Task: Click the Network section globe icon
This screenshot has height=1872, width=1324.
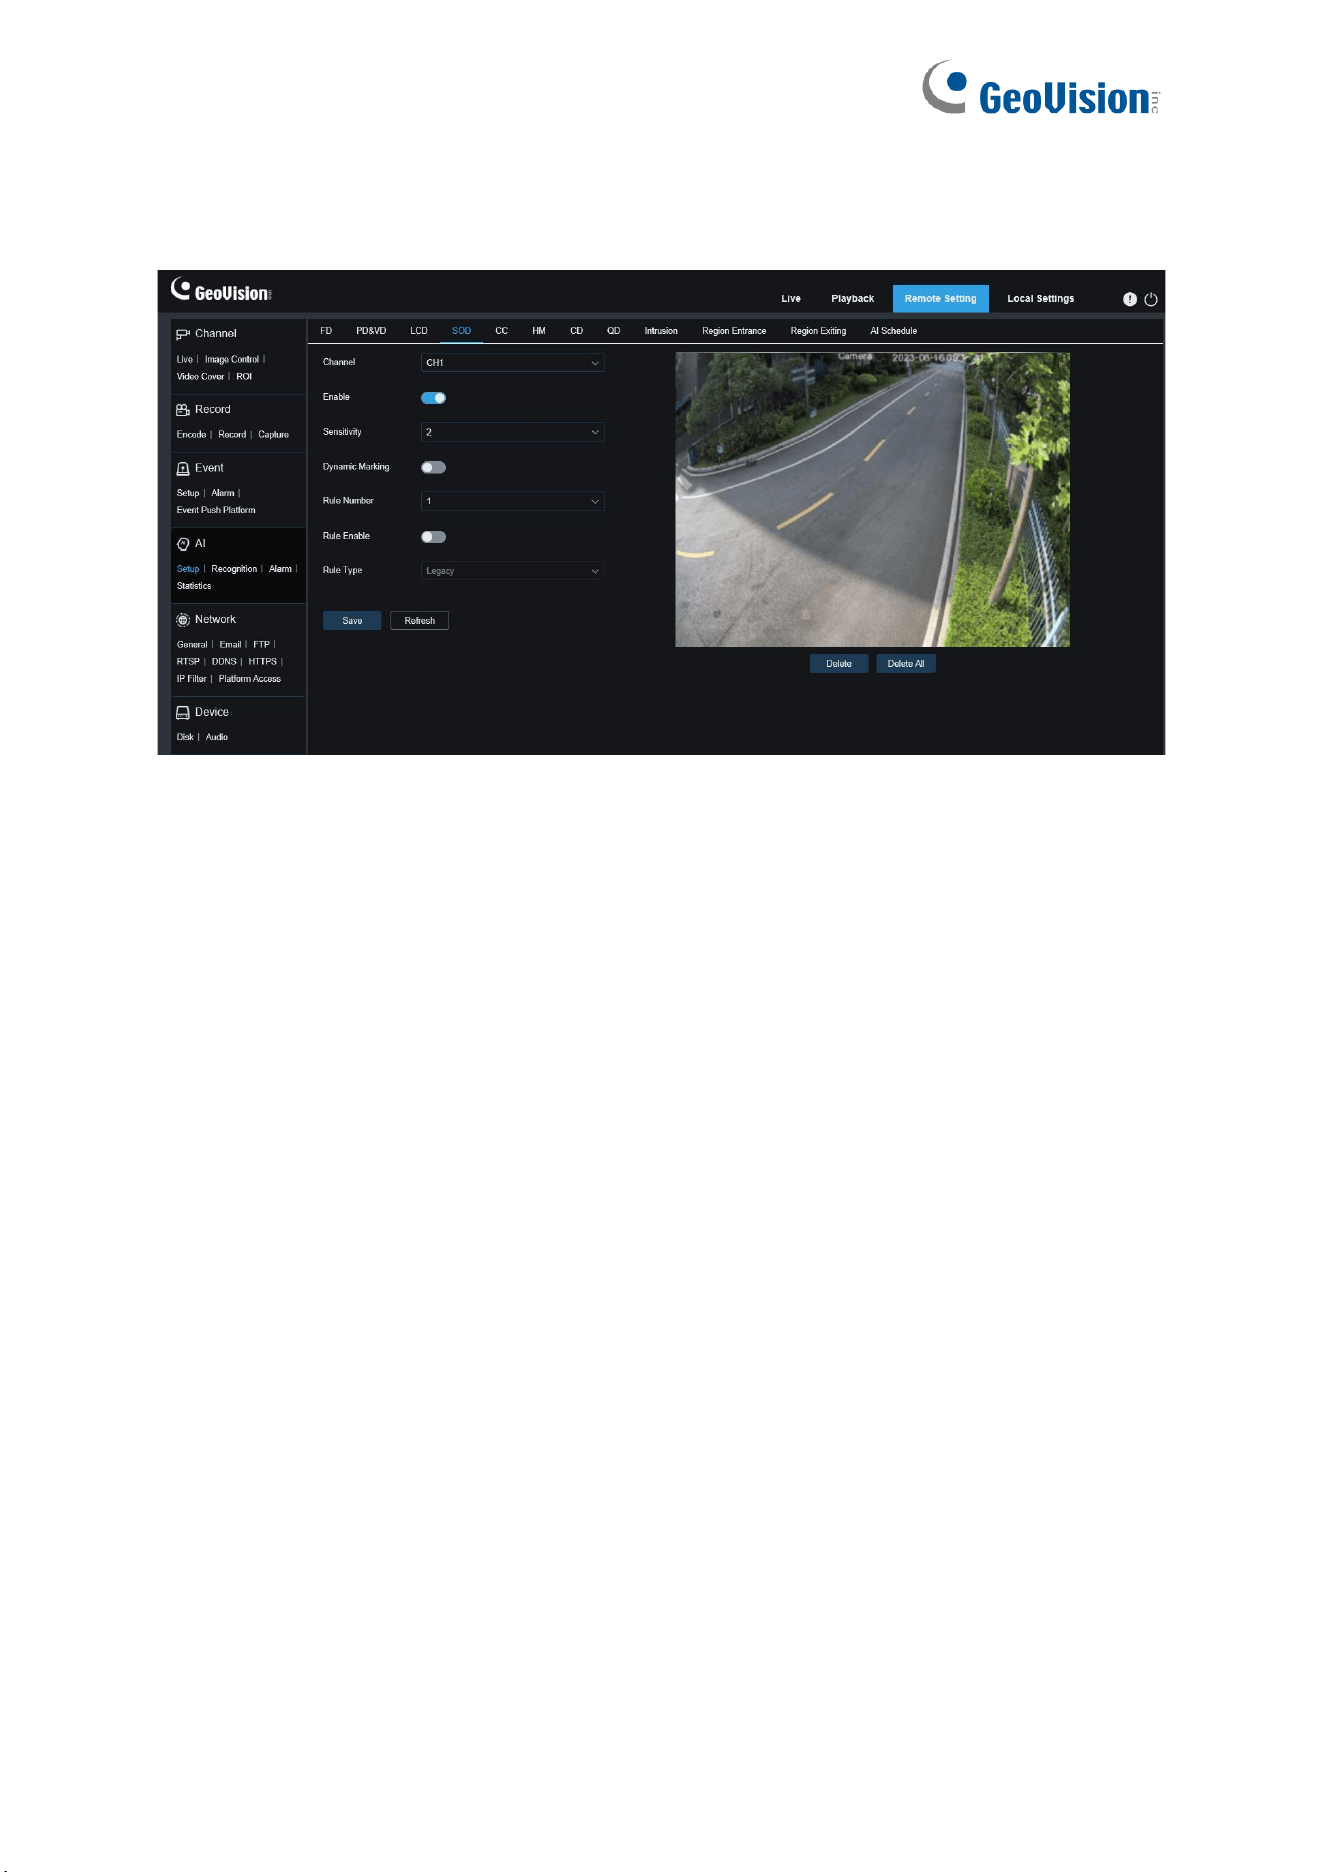Action: pos(183,620)
